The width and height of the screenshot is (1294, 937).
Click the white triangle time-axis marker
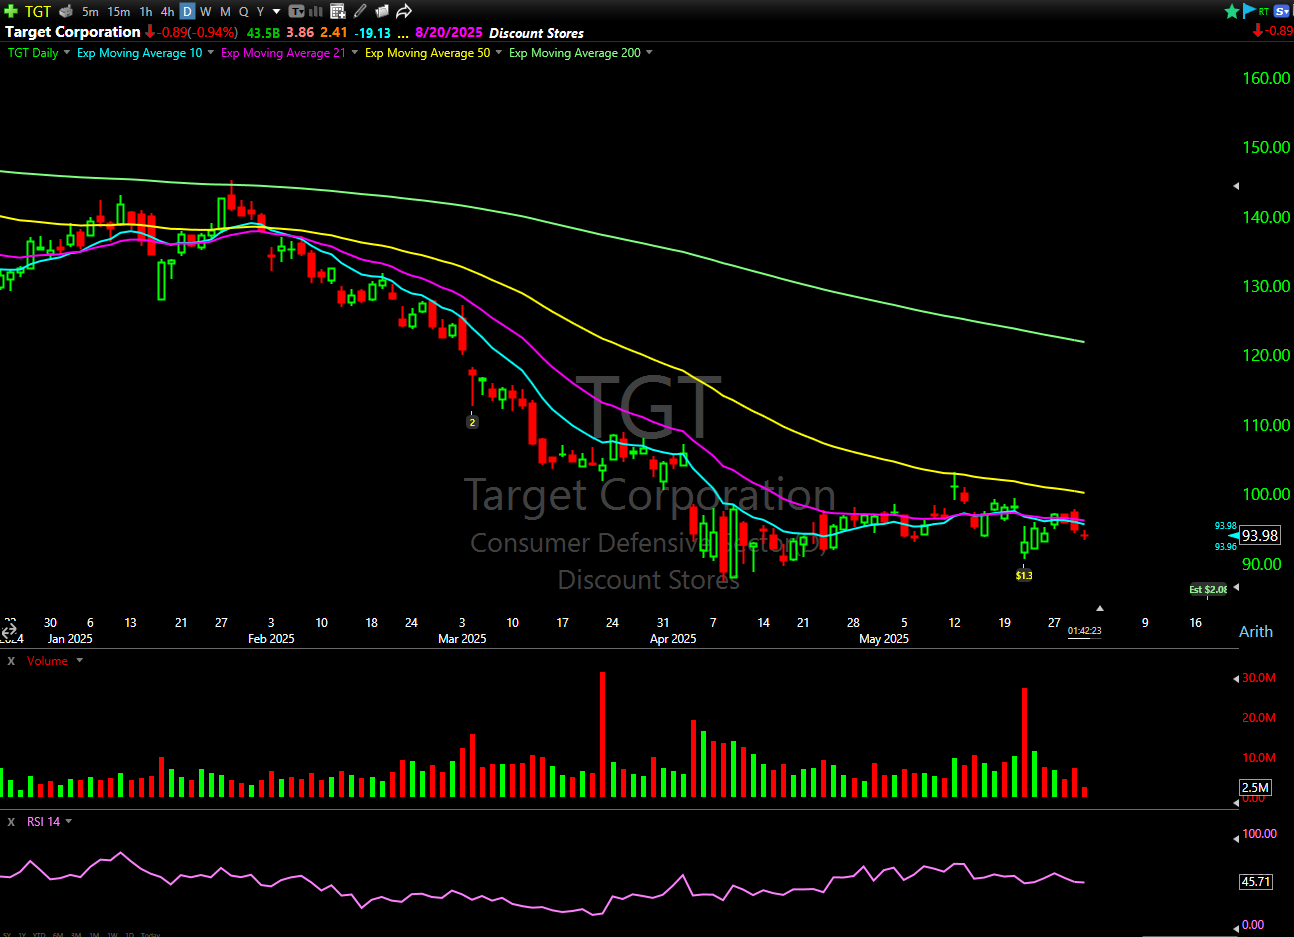coord(1100,608)
